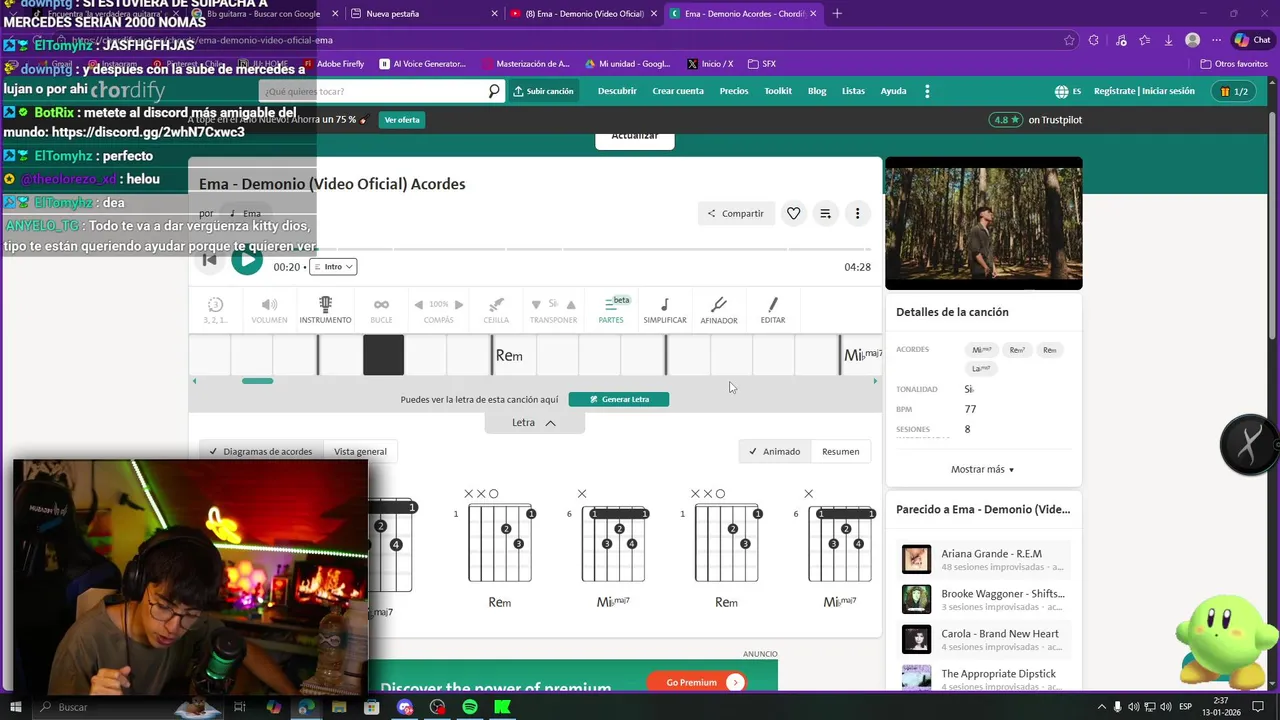Open Ariana Grande - R.E.M suggestion
This screenshot has width=1280, height=720.
click(x=986, y=560)
